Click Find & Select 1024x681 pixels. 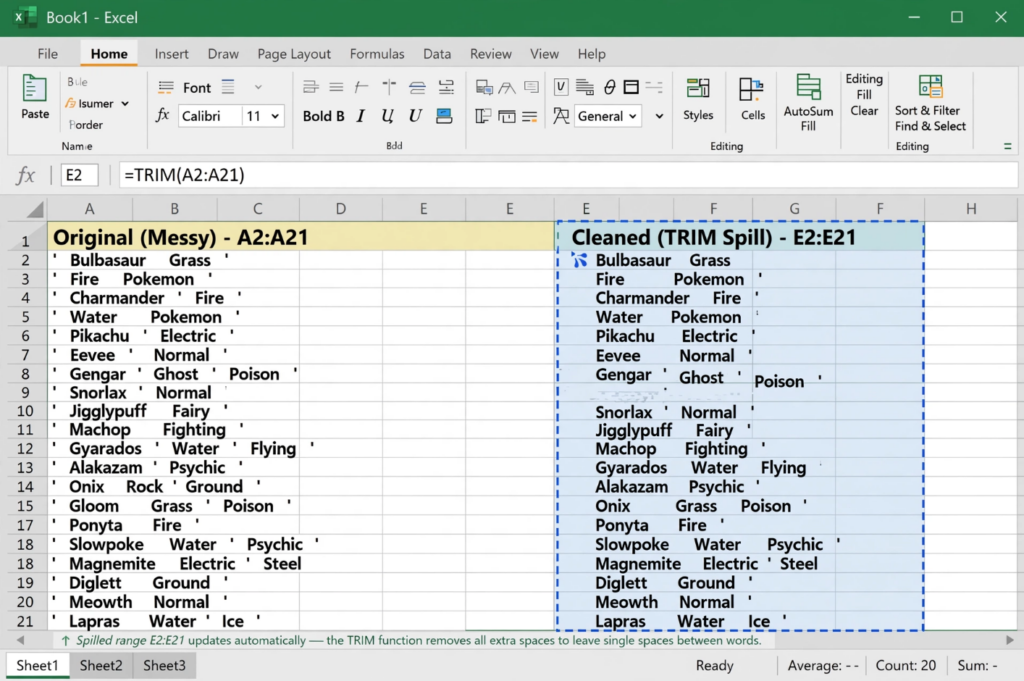click(x=930, y=126)
